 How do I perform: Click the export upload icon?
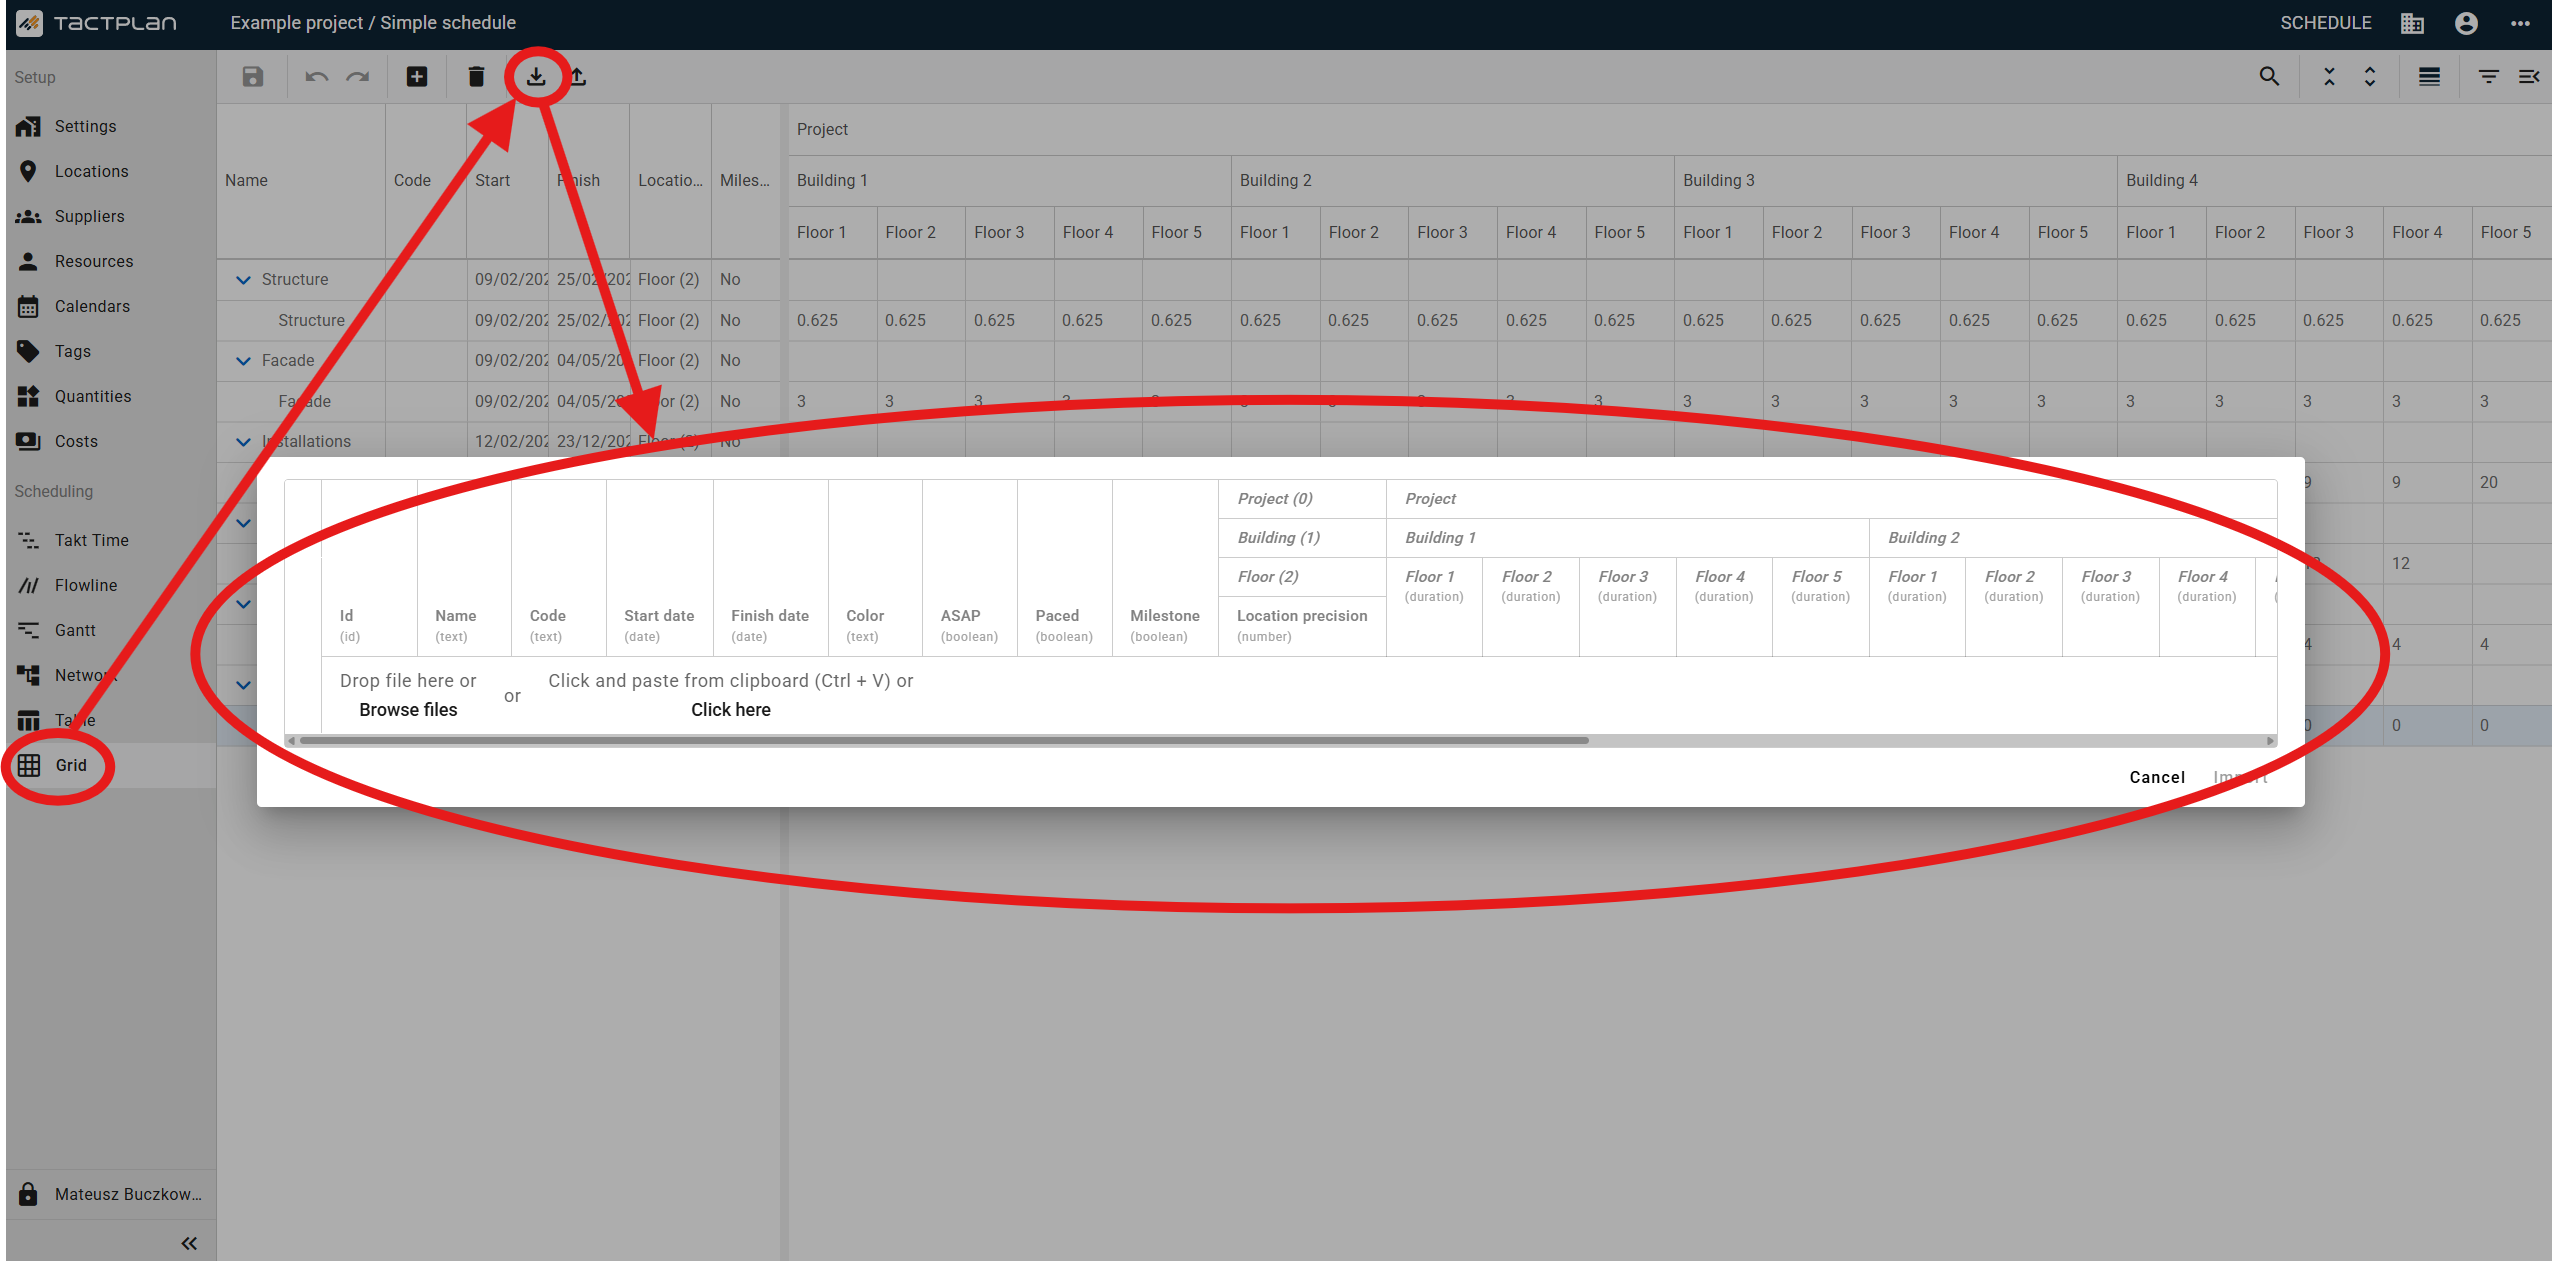pyautogui.click(x=578, y=77)
